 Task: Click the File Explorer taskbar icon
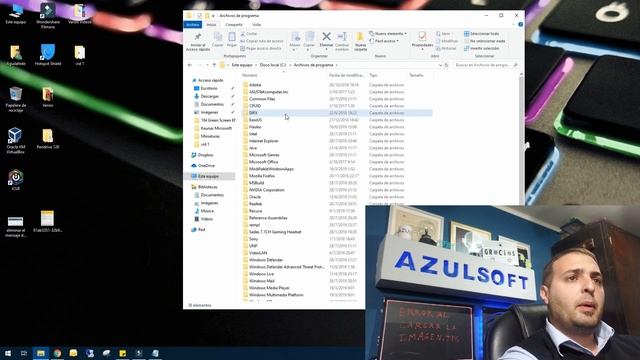tap(41, 353)
